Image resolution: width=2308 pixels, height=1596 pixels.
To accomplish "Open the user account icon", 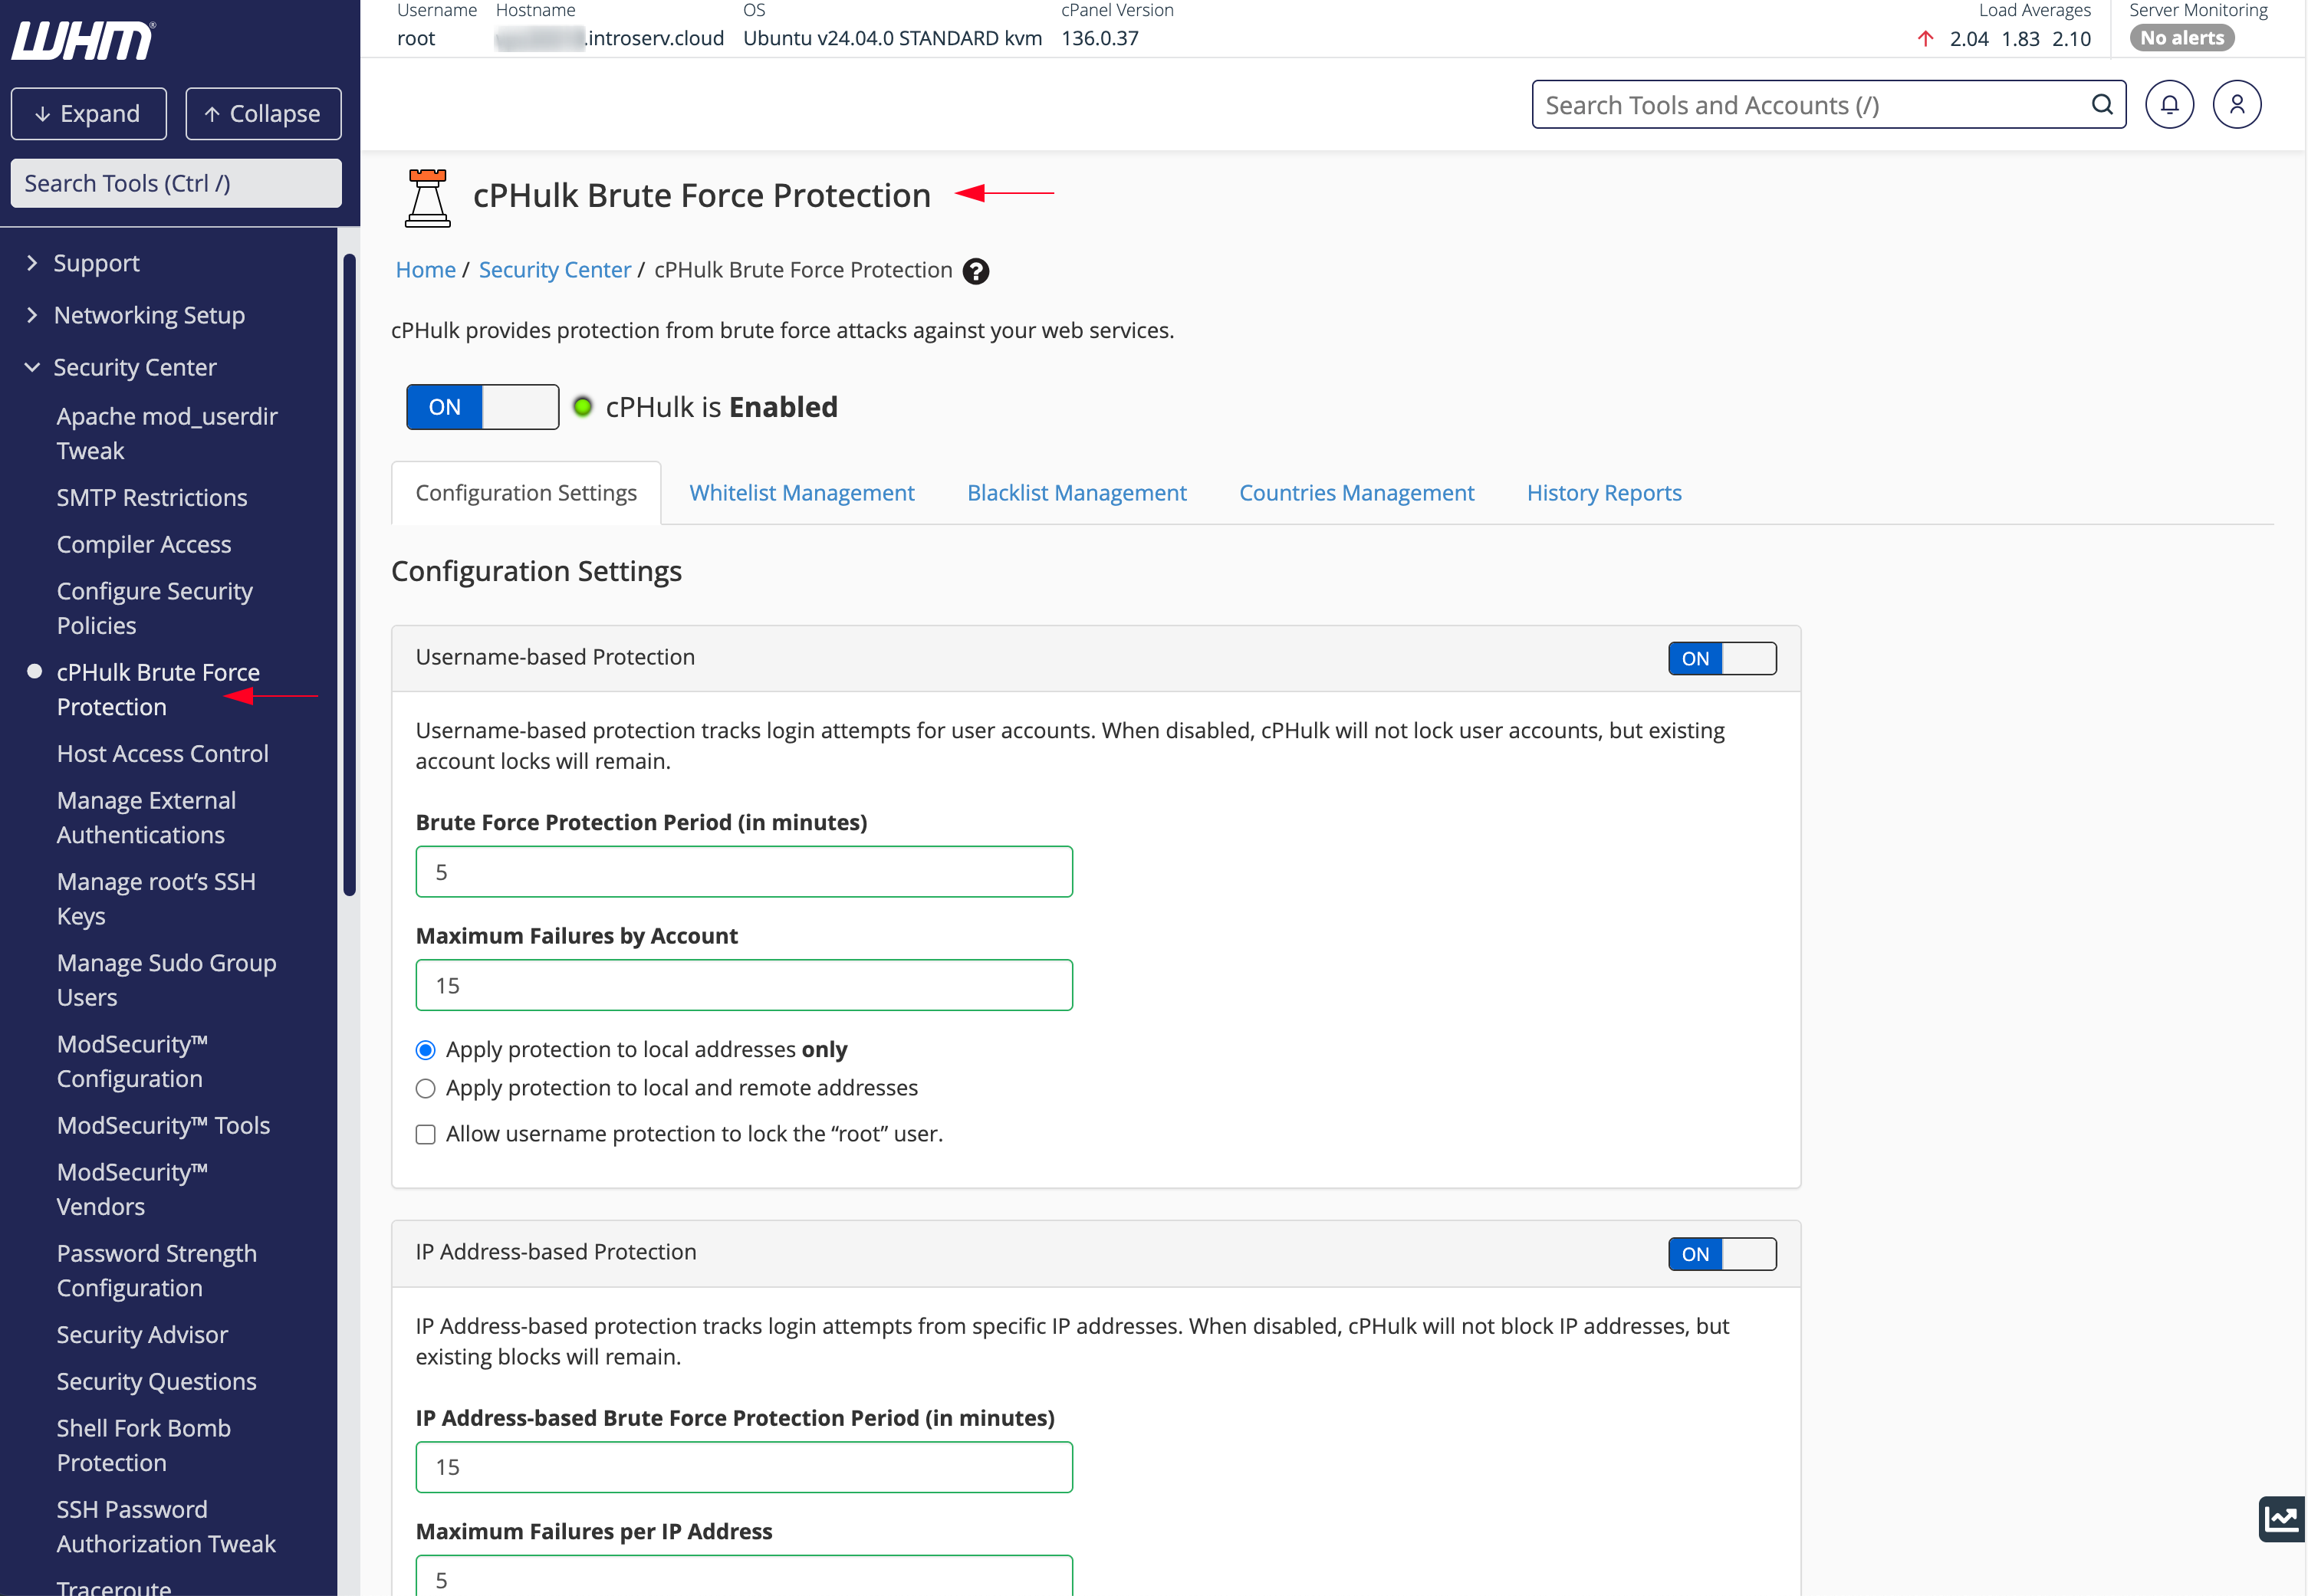I will 2237,105.
